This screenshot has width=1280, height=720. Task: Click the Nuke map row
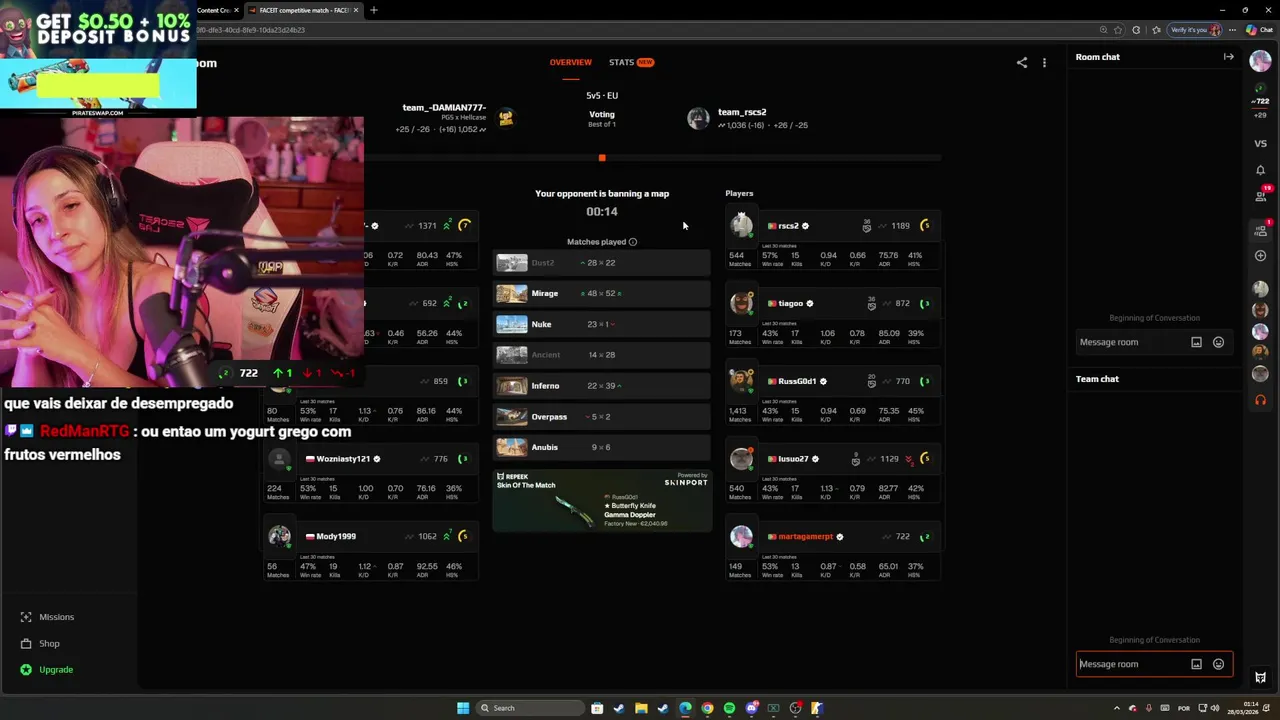click(x=602, y=324)
